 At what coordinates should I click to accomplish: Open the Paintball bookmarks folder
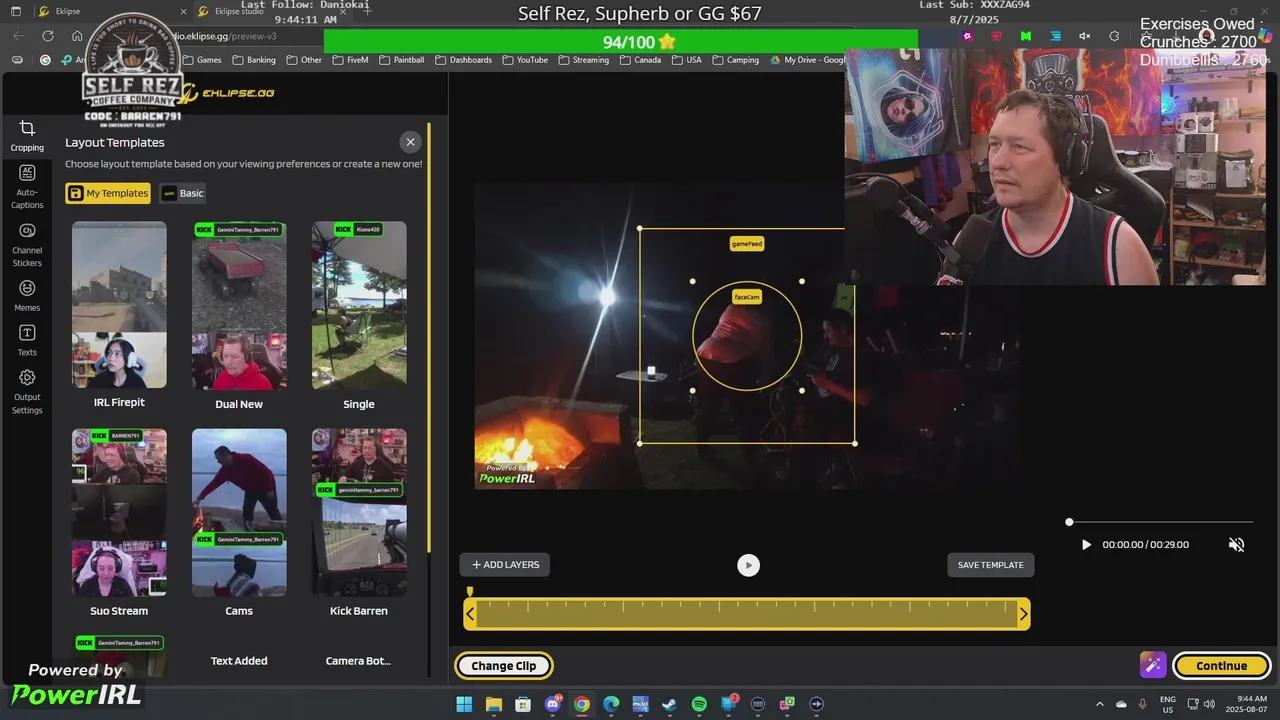[x=401, y=60]
